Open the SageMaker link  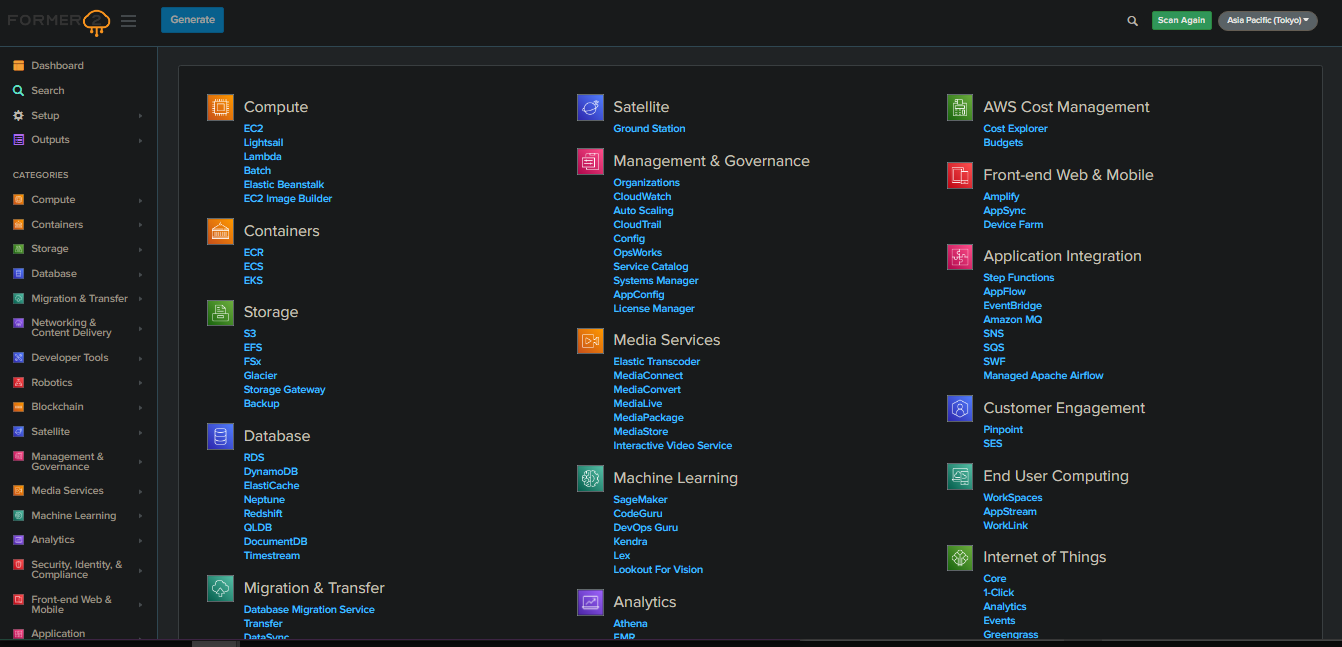point(640,500)
